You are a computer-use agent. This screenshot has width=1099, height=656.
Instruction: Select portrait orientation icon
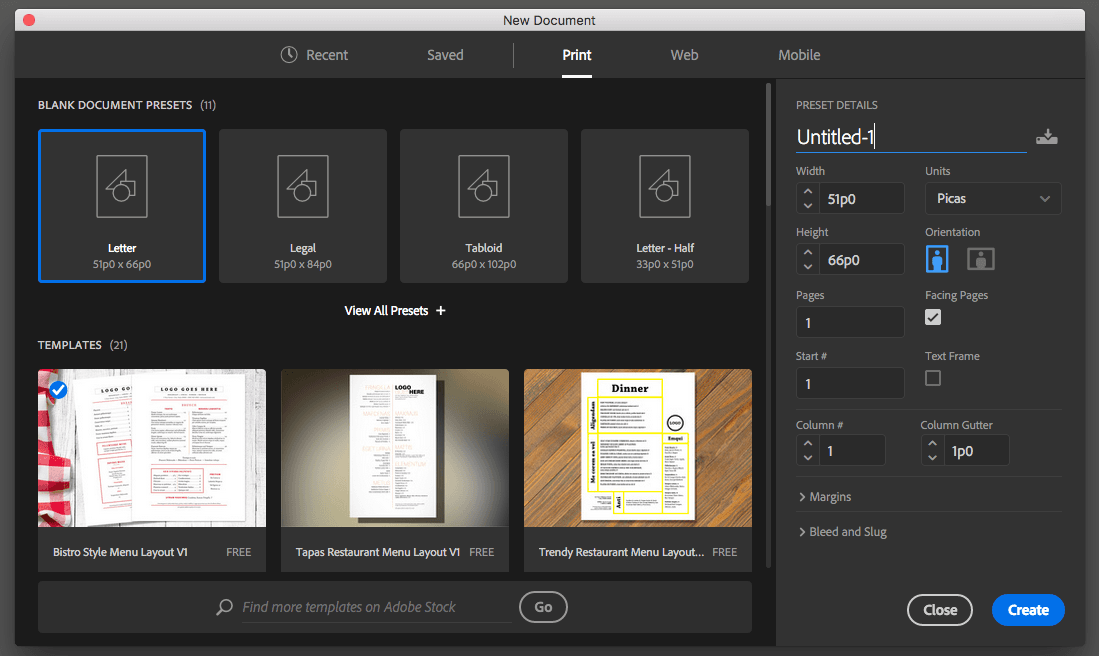coord(937,260)
